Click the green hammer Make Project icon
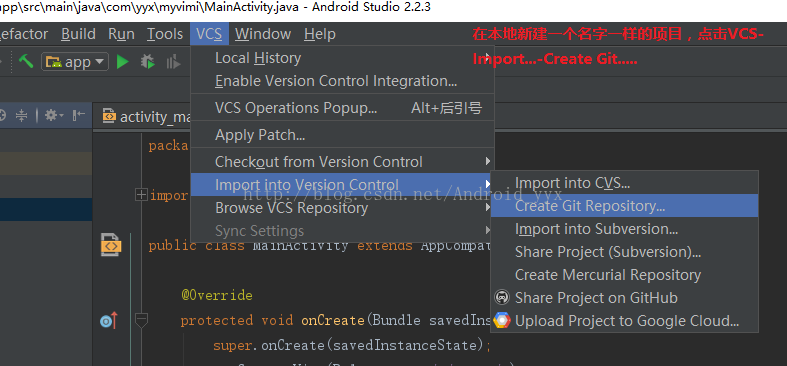The height and width of the screenshot is (366, 787). coord(26,62)
